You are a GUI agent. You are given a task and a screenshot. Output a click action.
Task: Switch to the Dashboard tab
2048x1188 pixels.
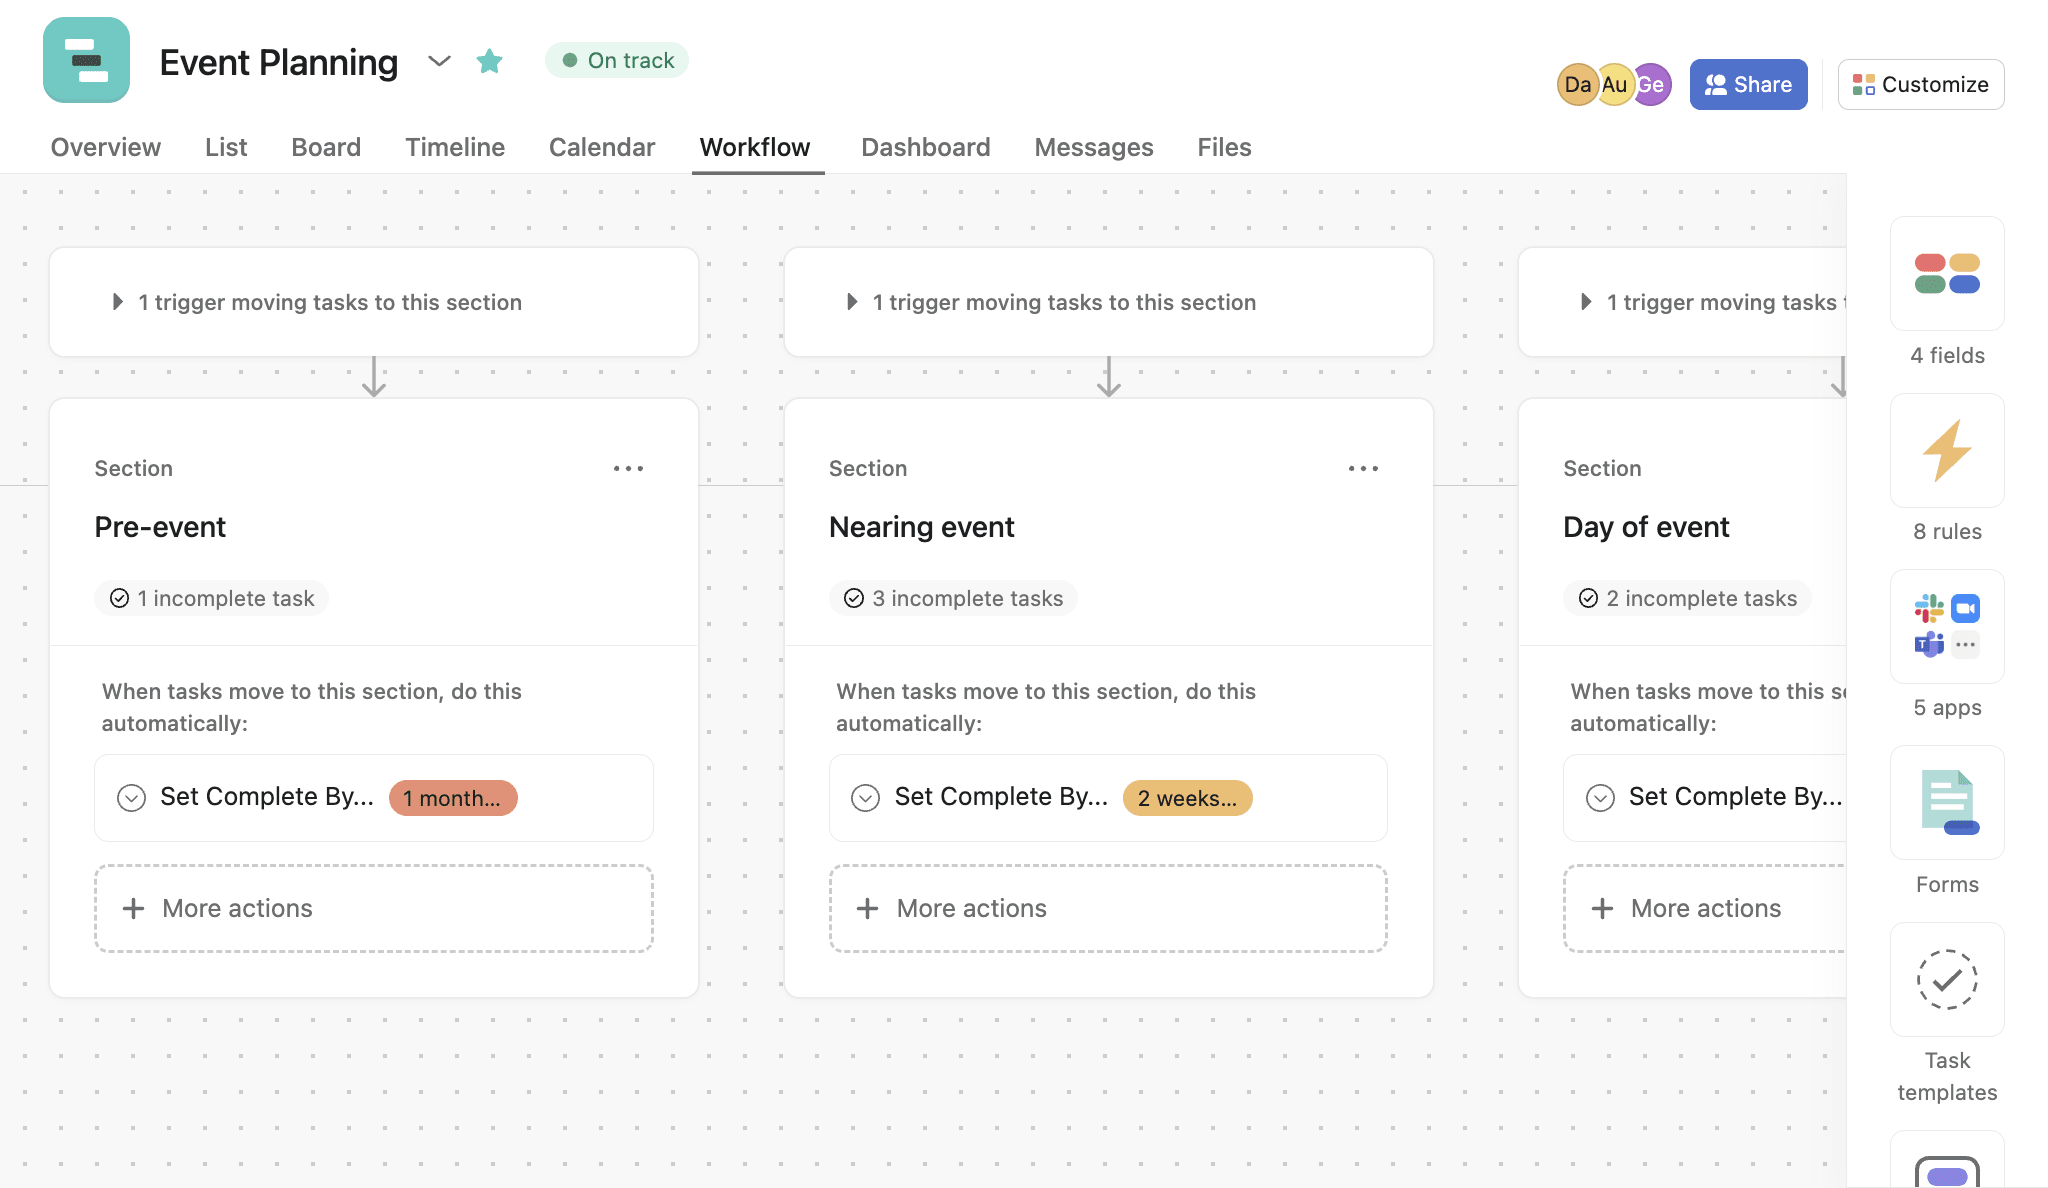(x=925, y=144)
